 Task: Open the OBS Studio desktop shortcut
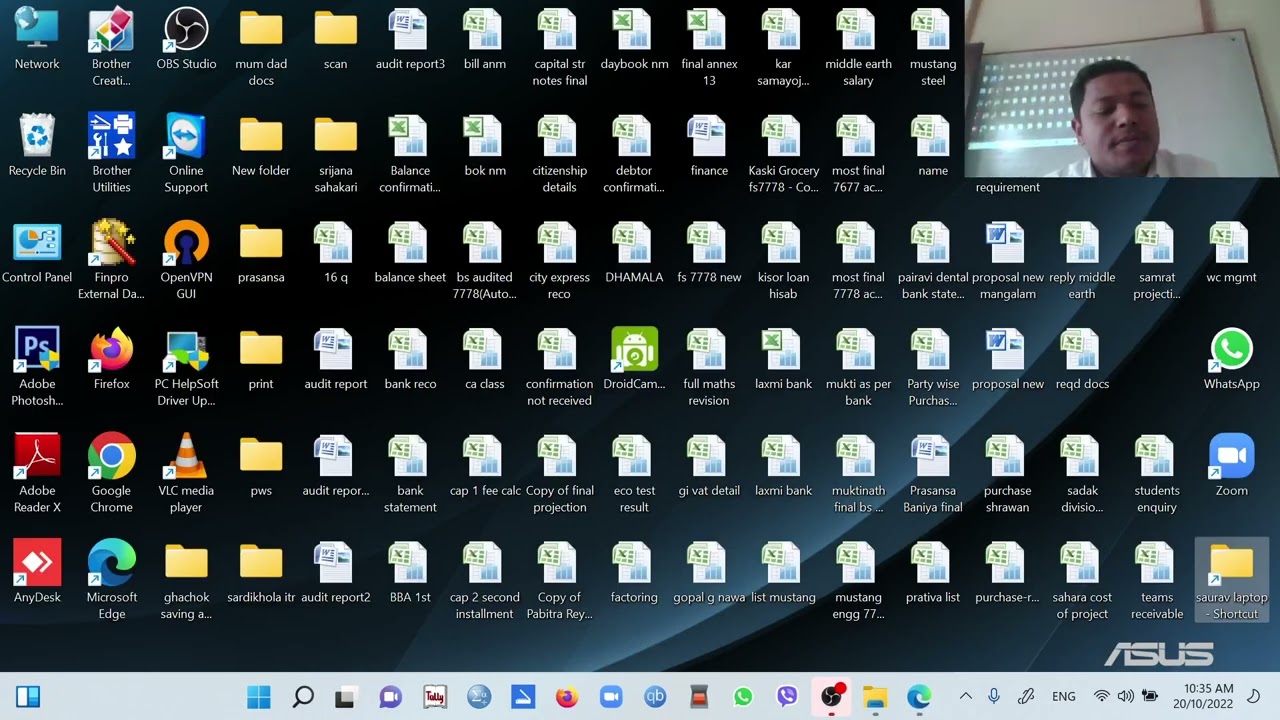186,40
